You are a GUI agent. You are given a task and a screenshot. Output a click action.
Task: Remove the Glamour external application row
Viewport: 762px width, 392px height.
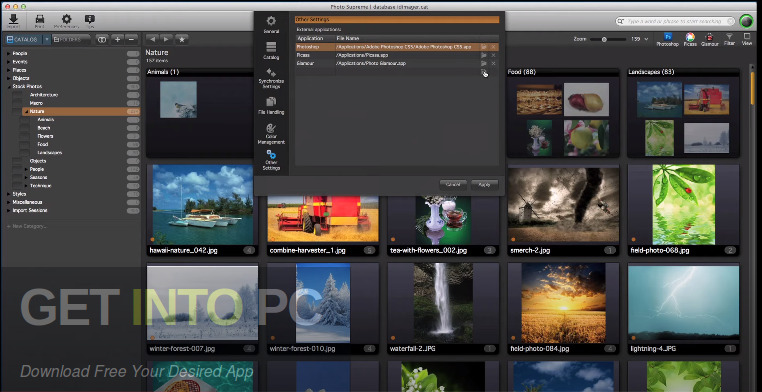(x=493, y=63)
